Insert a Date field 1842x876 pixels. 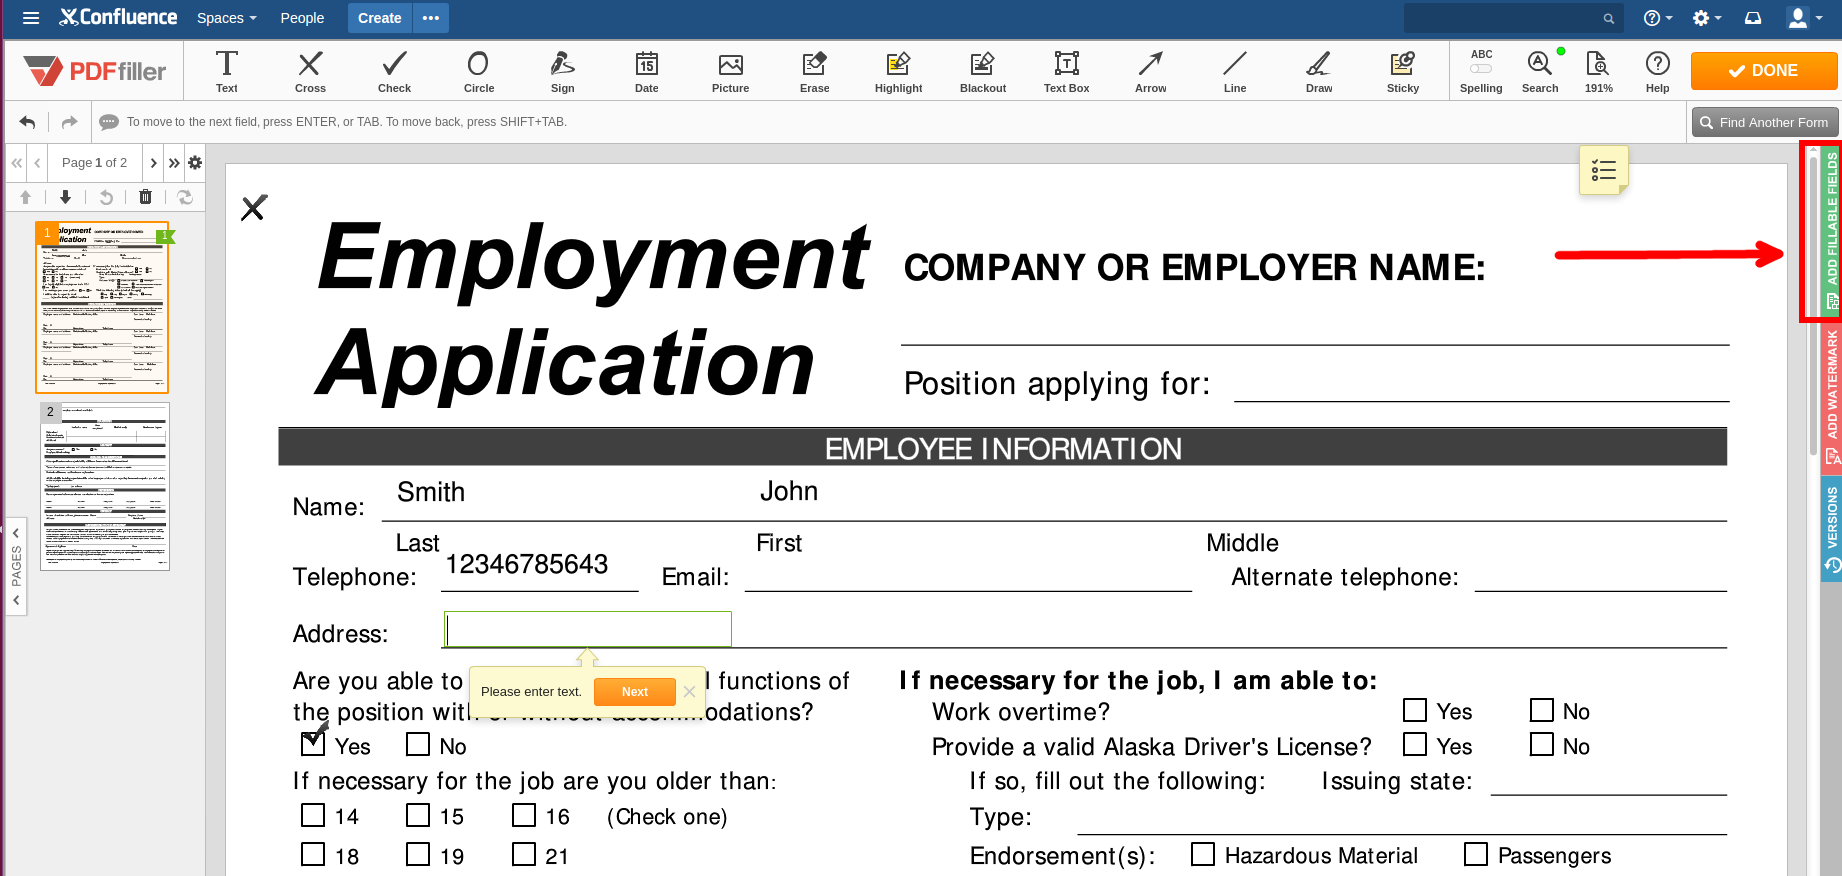[x=646, y=71]
